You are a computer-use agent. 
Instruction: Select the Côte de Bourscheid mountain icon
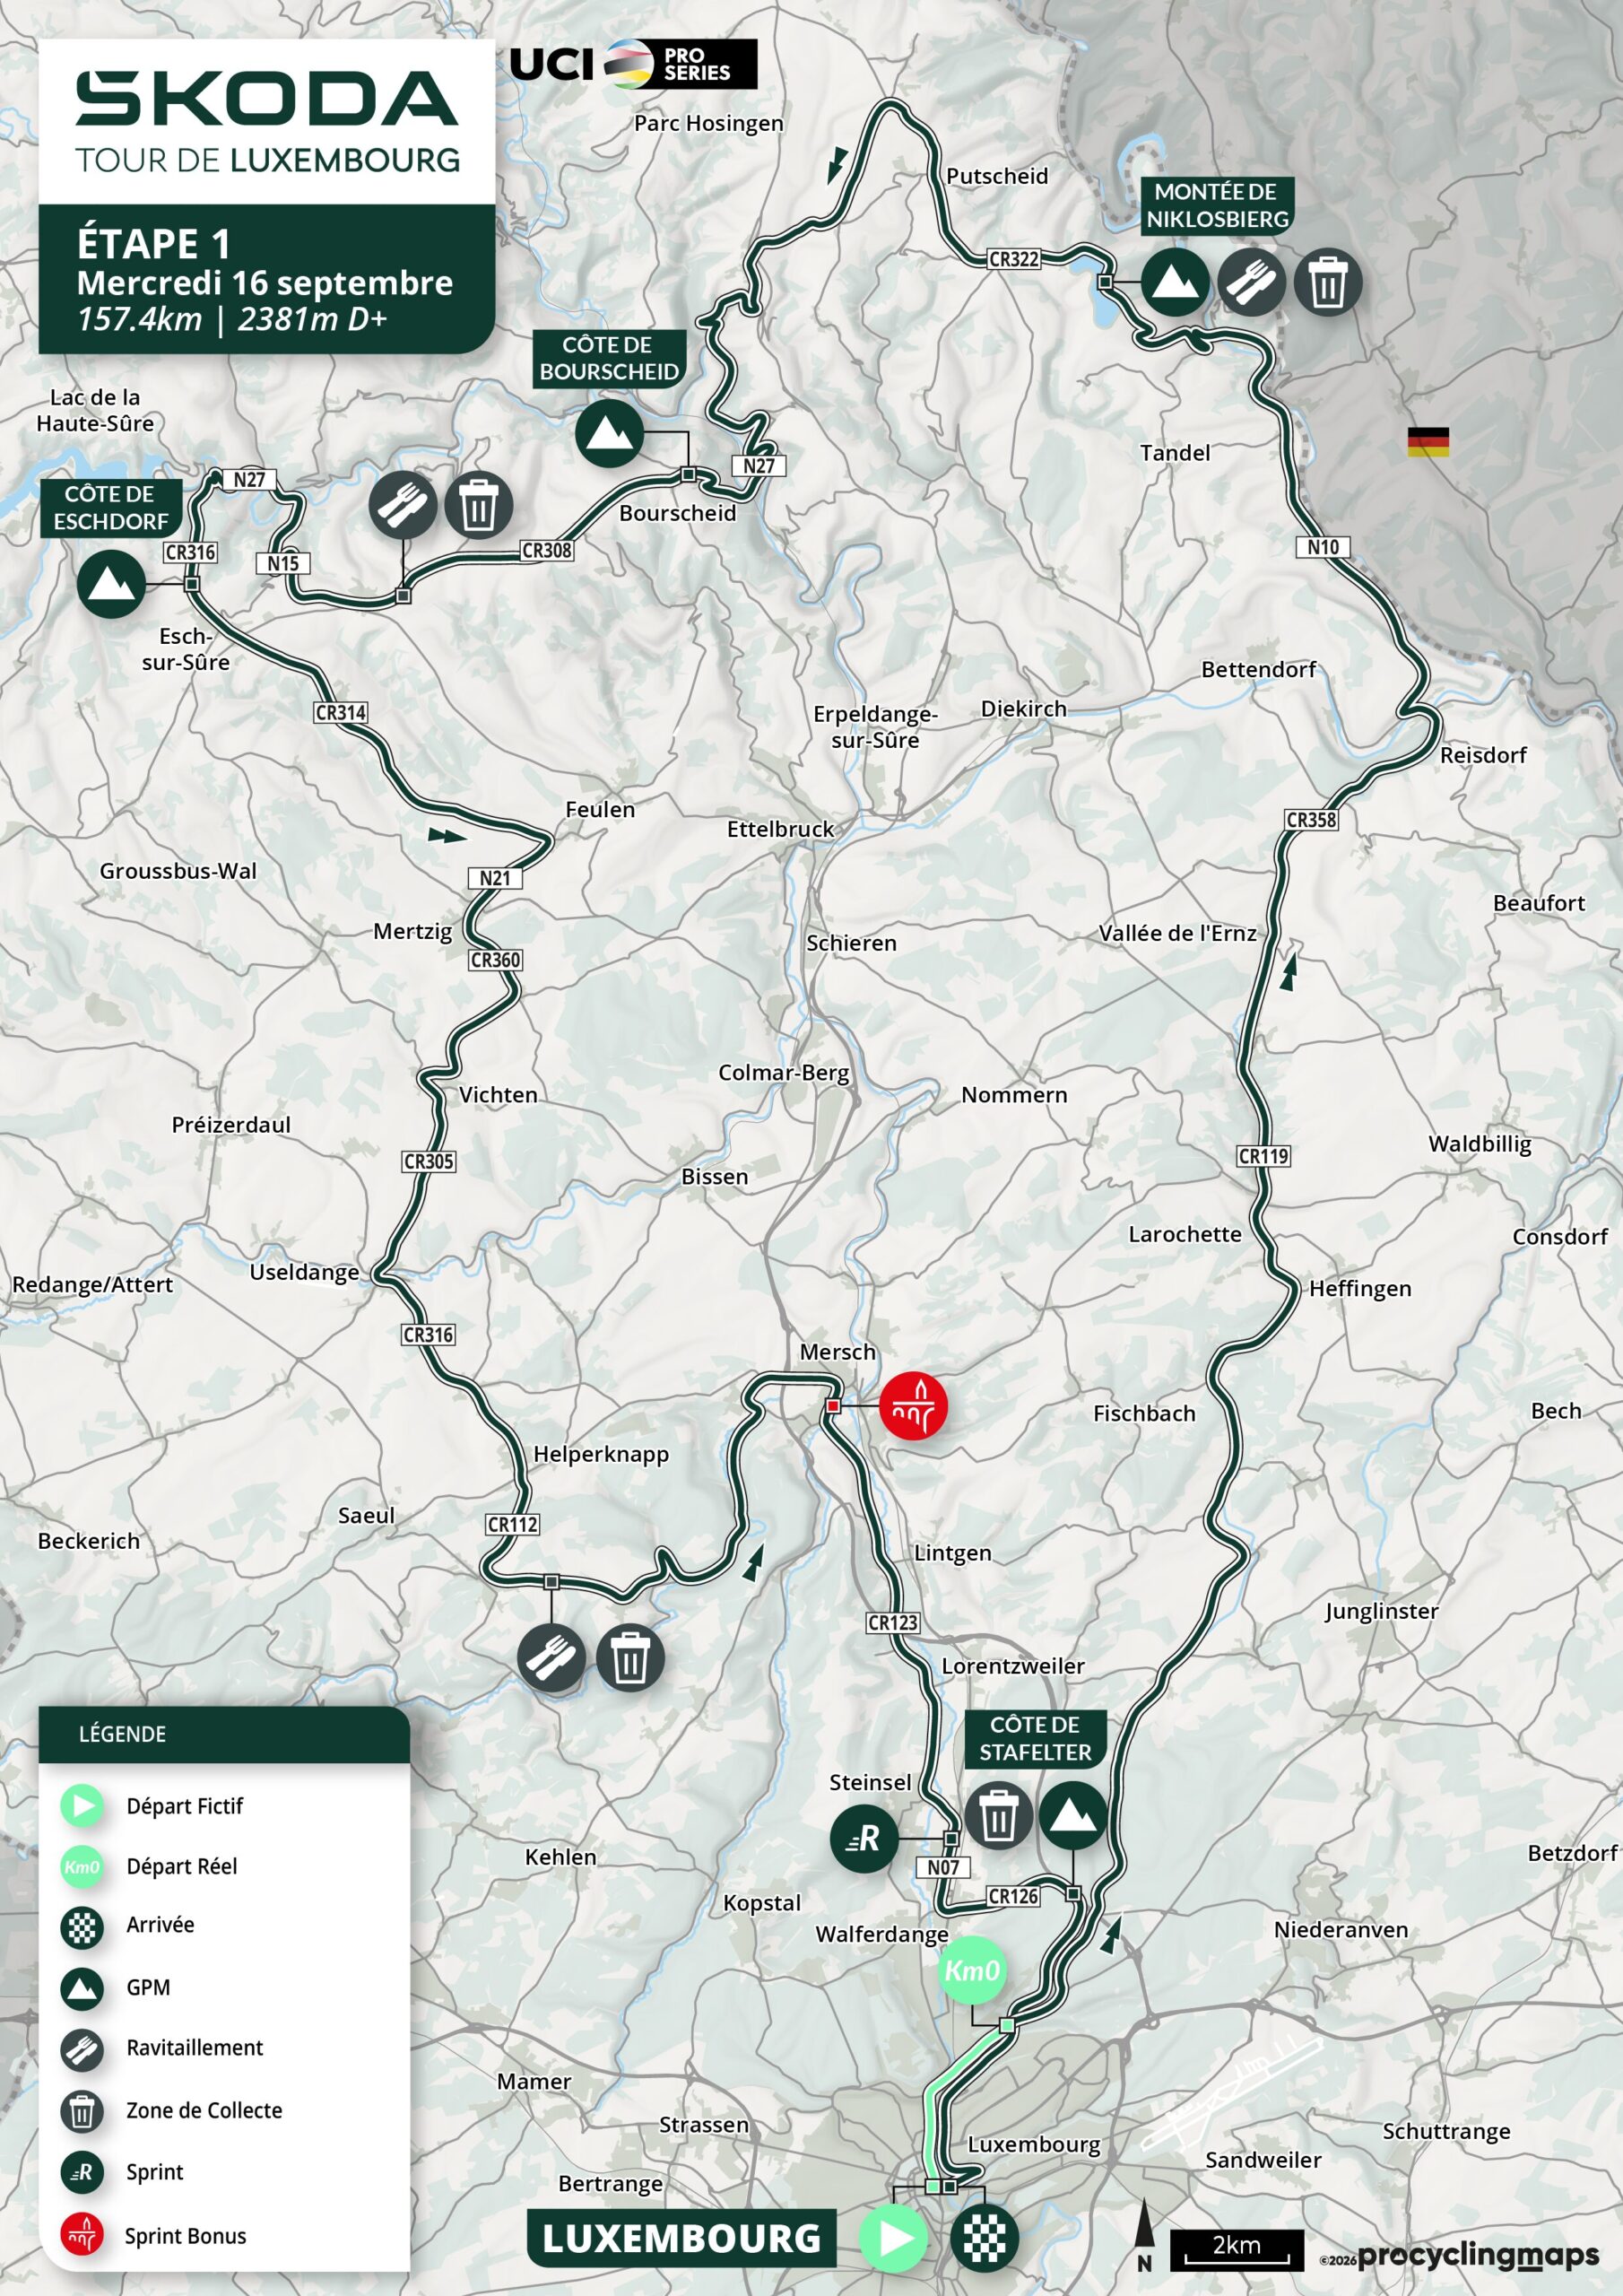click(x=609, y=433)
